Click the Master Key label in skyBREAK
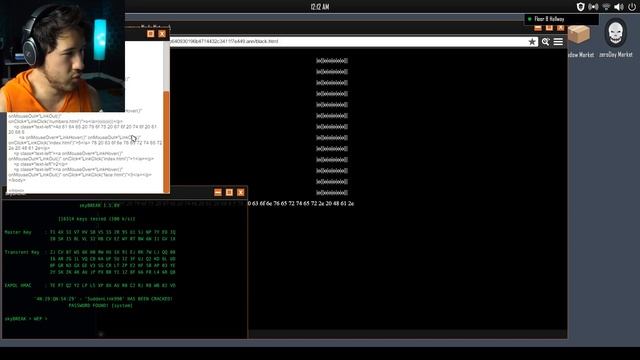Viewport: 640px width, 360px height. click(18, 232)
